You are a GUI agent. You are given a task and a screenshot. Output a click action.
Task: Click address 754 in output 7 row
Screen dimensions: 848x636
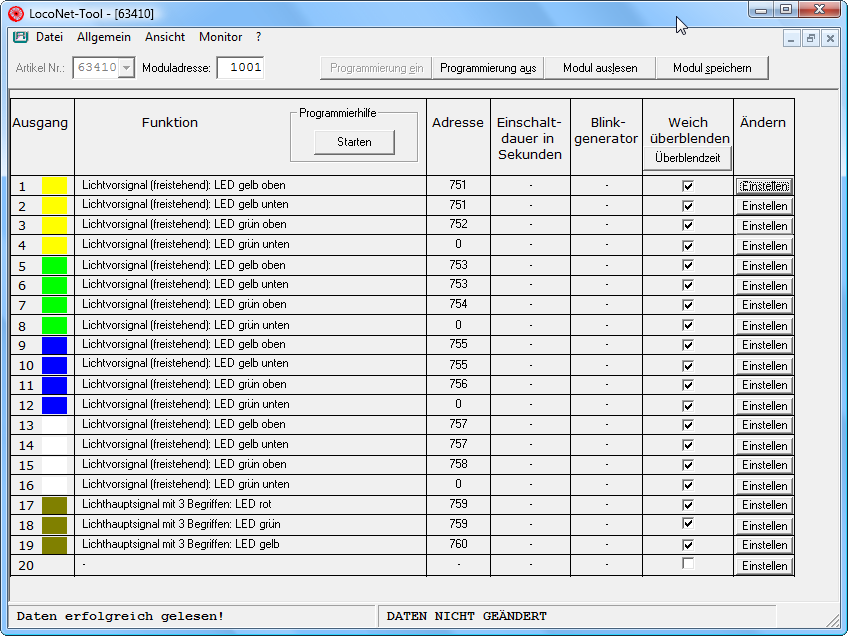[x=458, y=304]
